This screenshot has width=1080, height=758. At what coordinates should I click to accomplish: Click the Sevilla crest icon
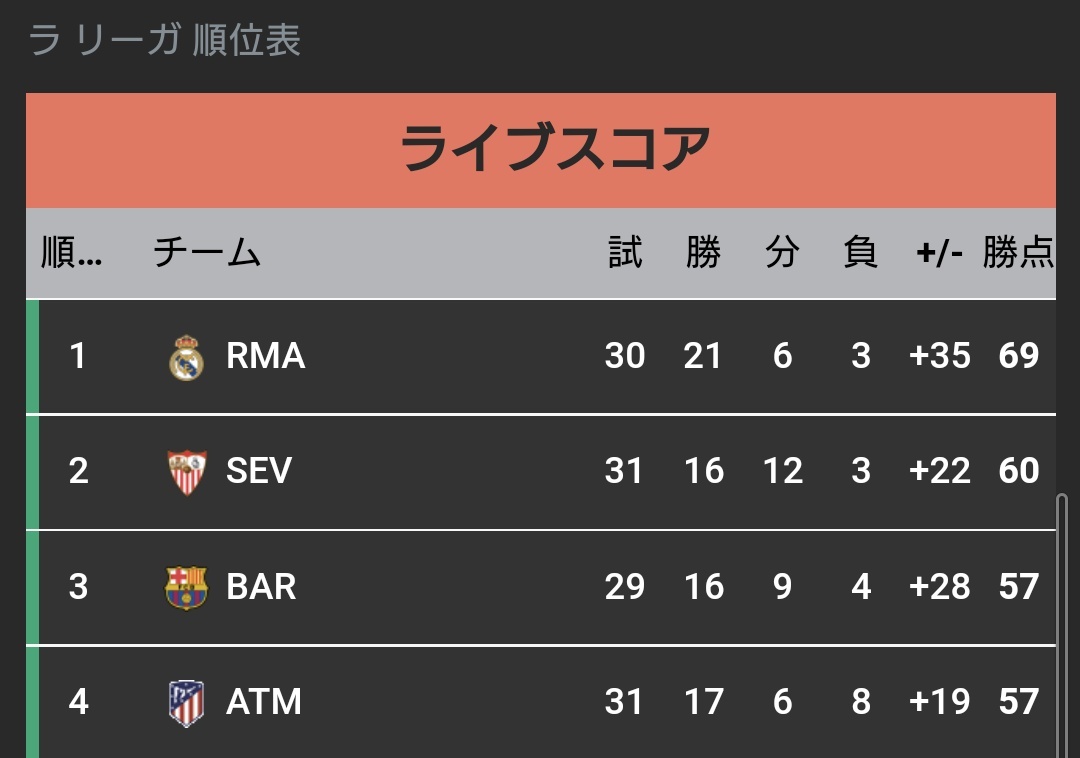click(x=187, y=472)
